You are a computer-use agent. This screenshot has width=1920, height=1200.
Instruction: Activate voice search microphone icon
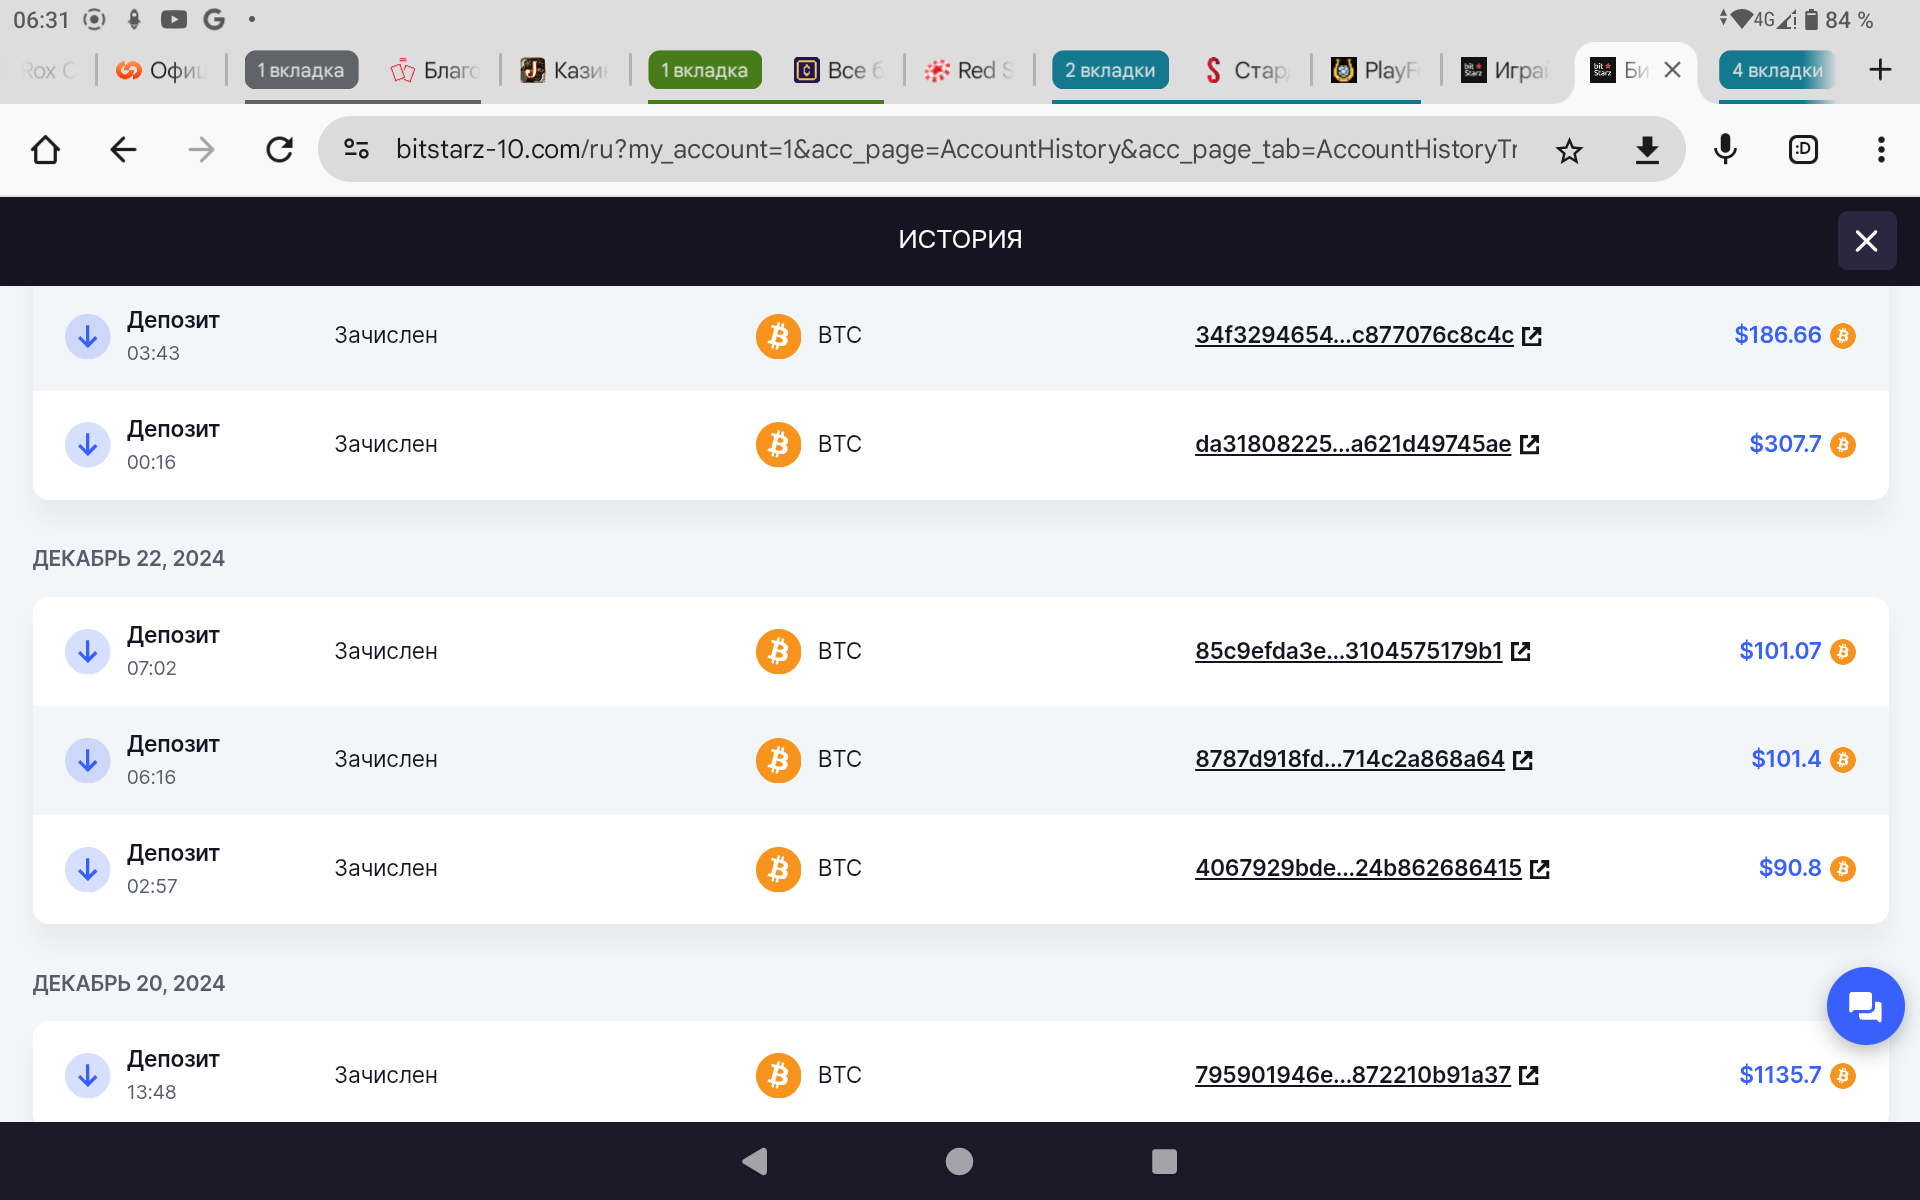(1725, 150)
